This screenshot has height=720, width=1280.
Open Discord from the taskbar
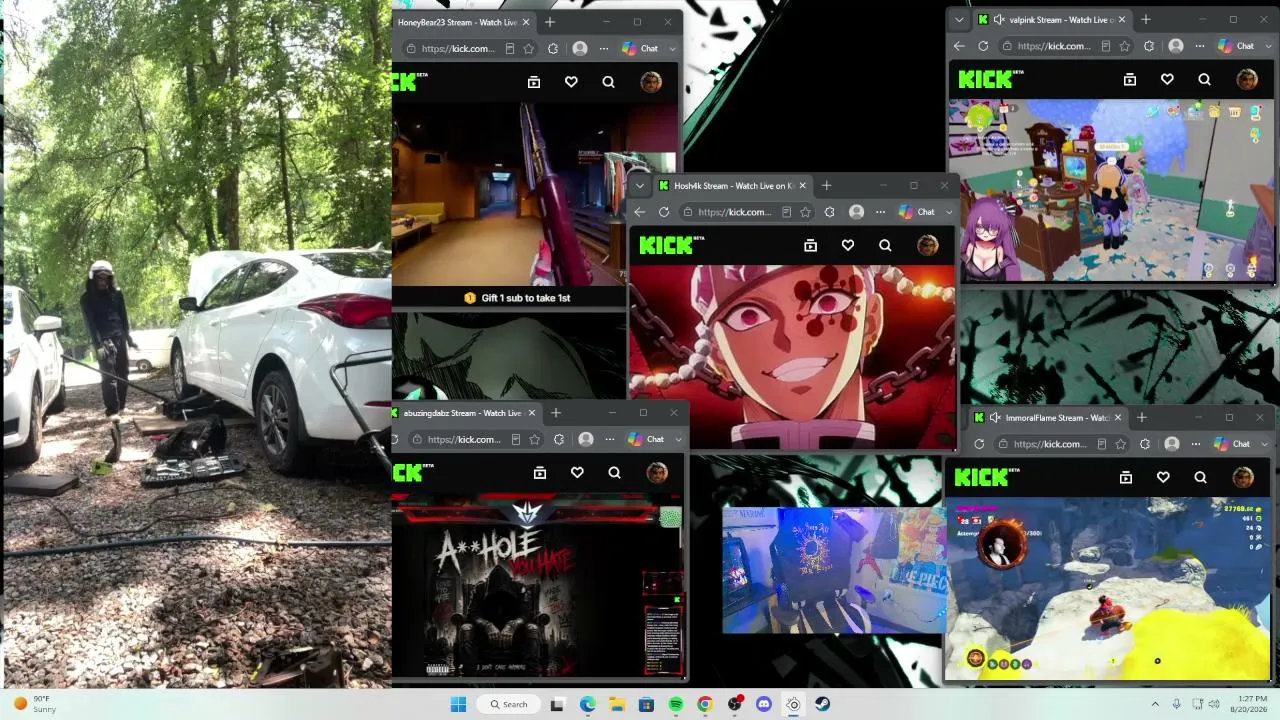[x=764, y=704]
